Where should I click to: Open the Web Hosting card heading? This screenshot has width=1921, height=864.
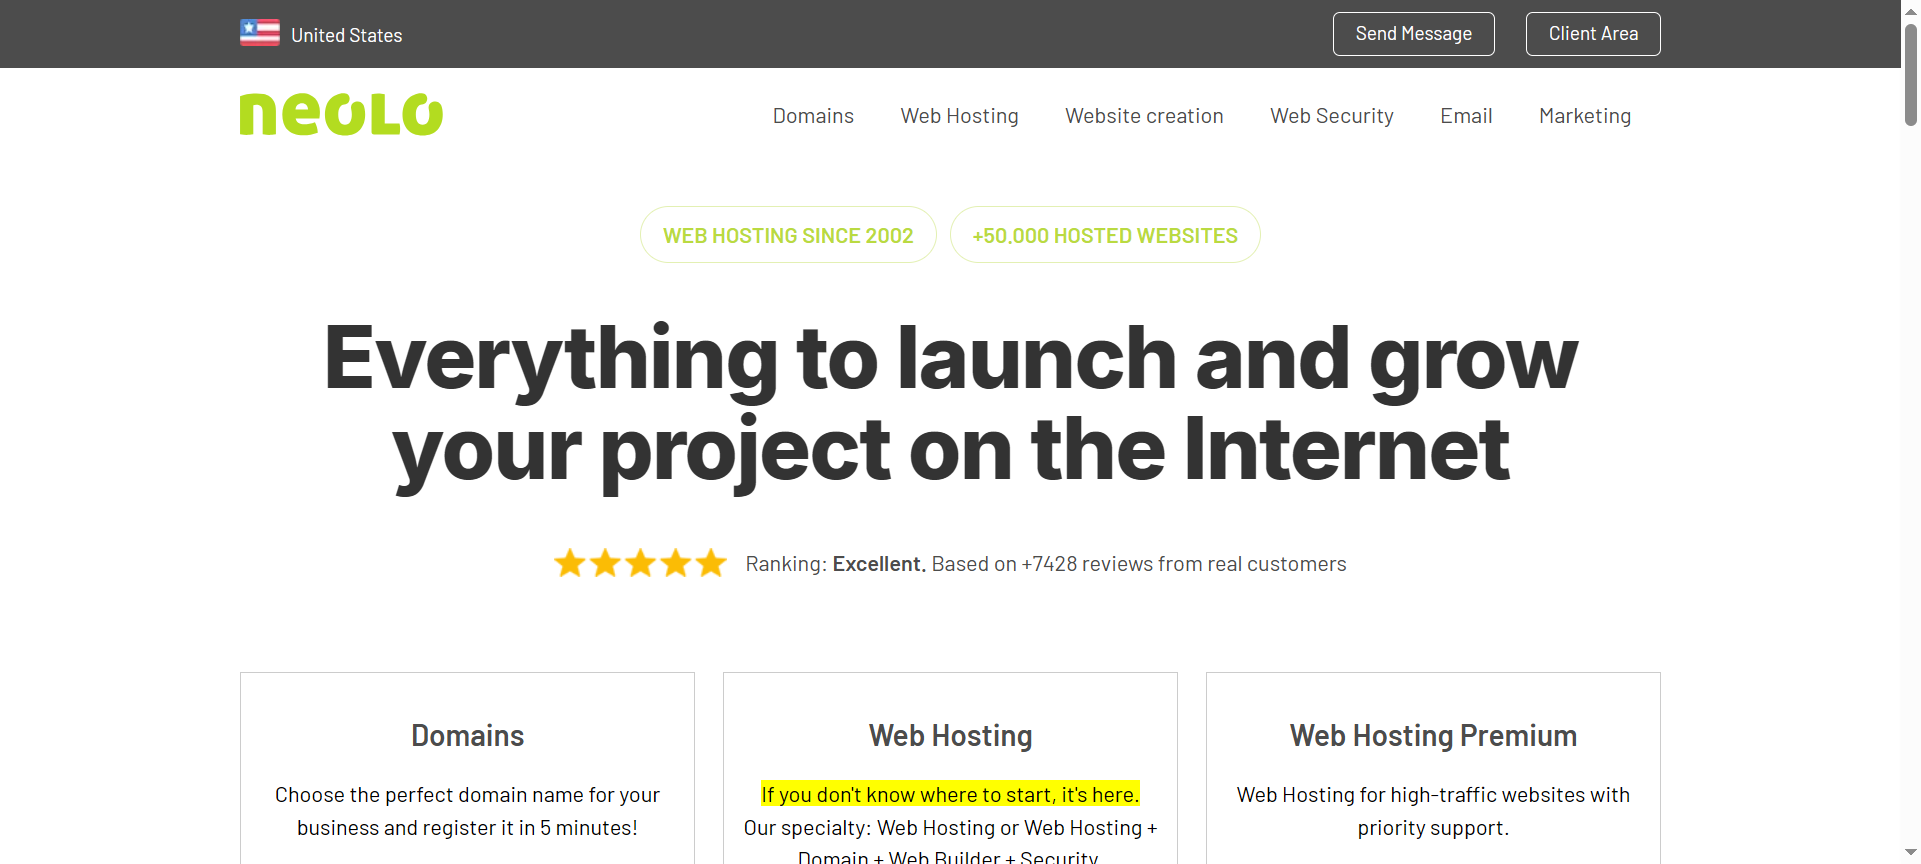pos(950,736)
